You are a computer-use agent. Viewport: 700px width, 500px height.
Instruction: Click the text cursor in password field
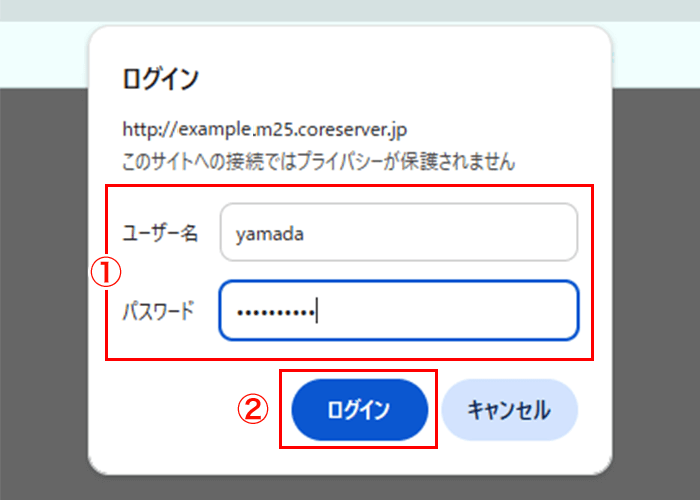(x=316, y=312)
